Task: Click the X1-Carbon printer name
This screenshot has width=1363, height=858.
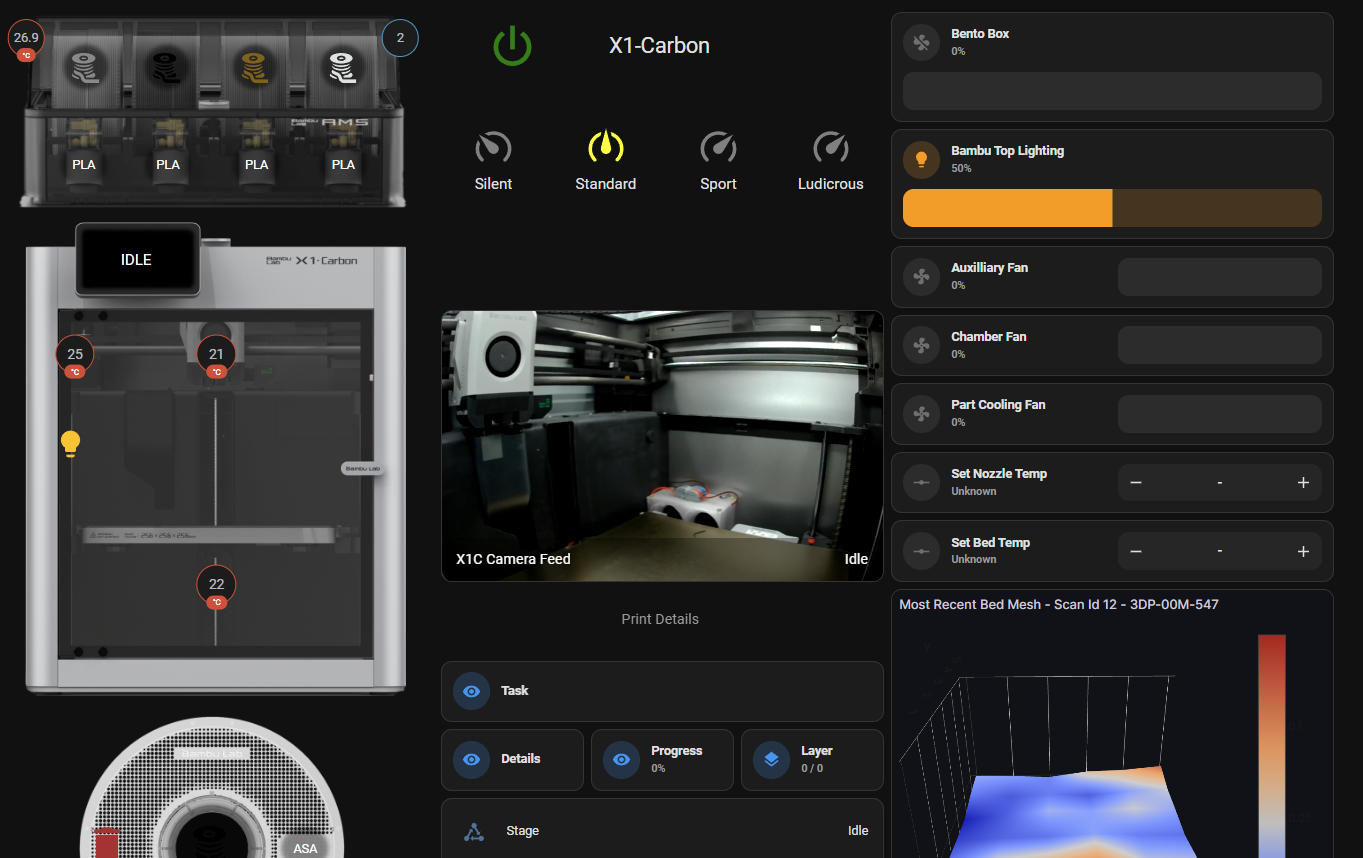Action: (x=659, y=46)
